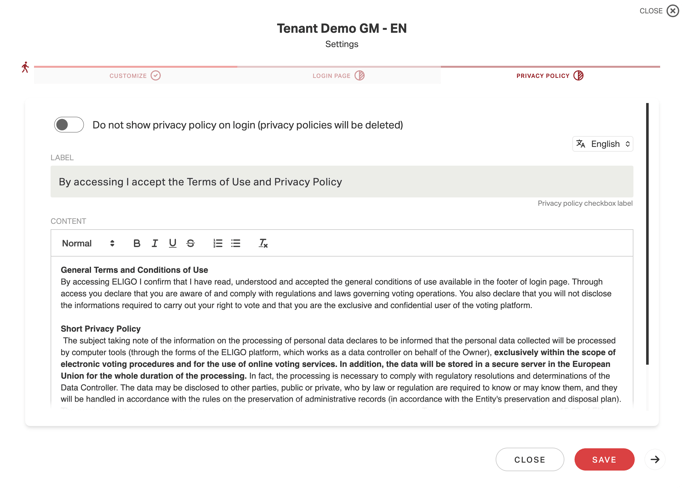Viewport: 684px width, 489px height.
Task: Click the CONTENT section label
Action: pyautogui.click(x=68, y=221)
